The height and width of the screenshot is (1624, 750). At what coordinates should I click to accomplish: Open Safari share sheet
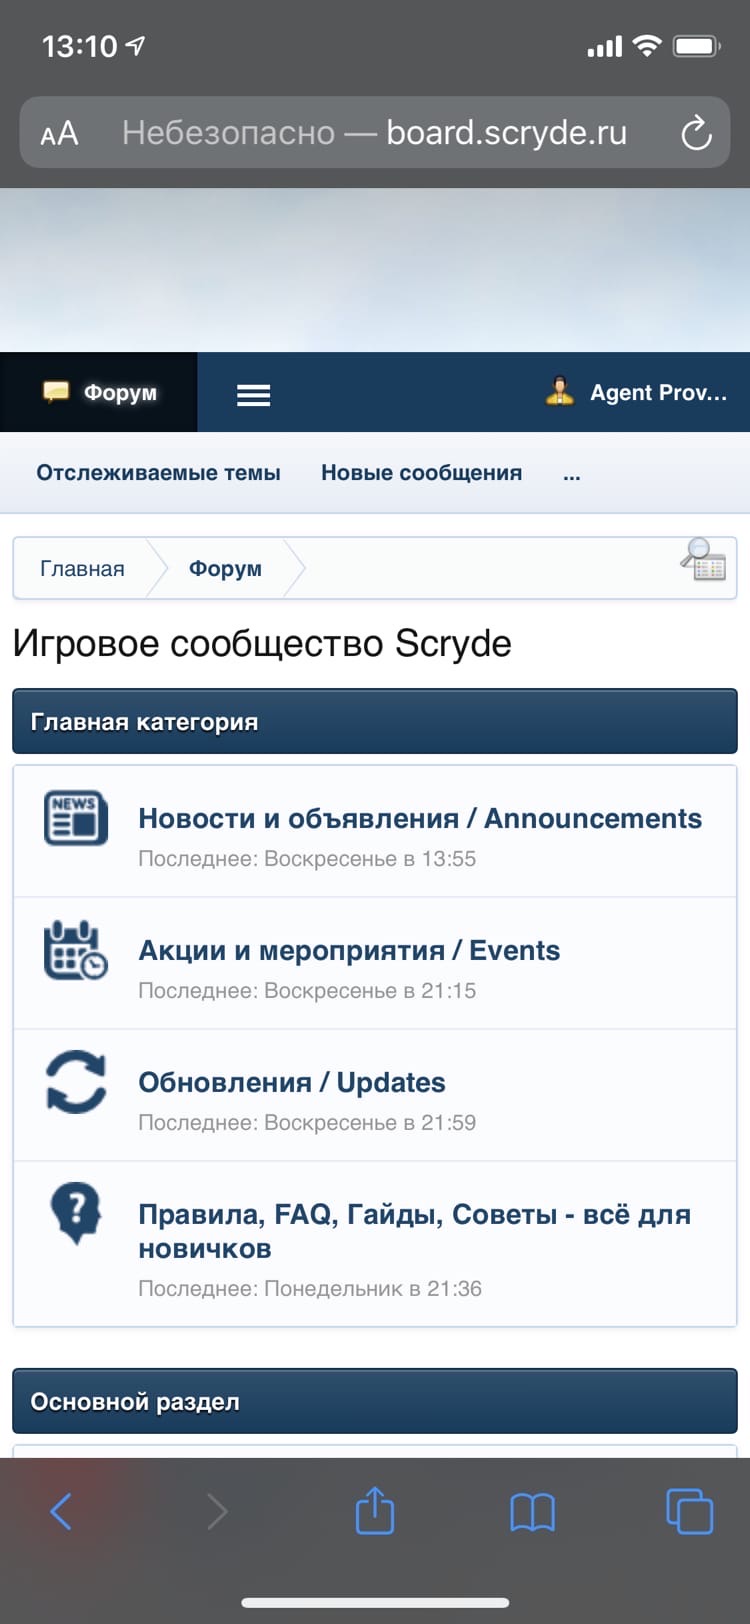[x=375, y=1511]
